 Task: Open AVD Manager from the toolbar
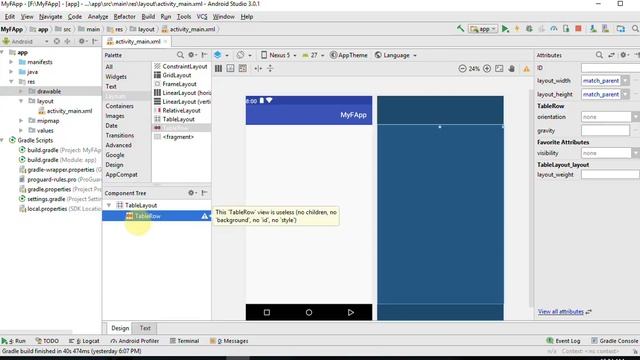593,29
